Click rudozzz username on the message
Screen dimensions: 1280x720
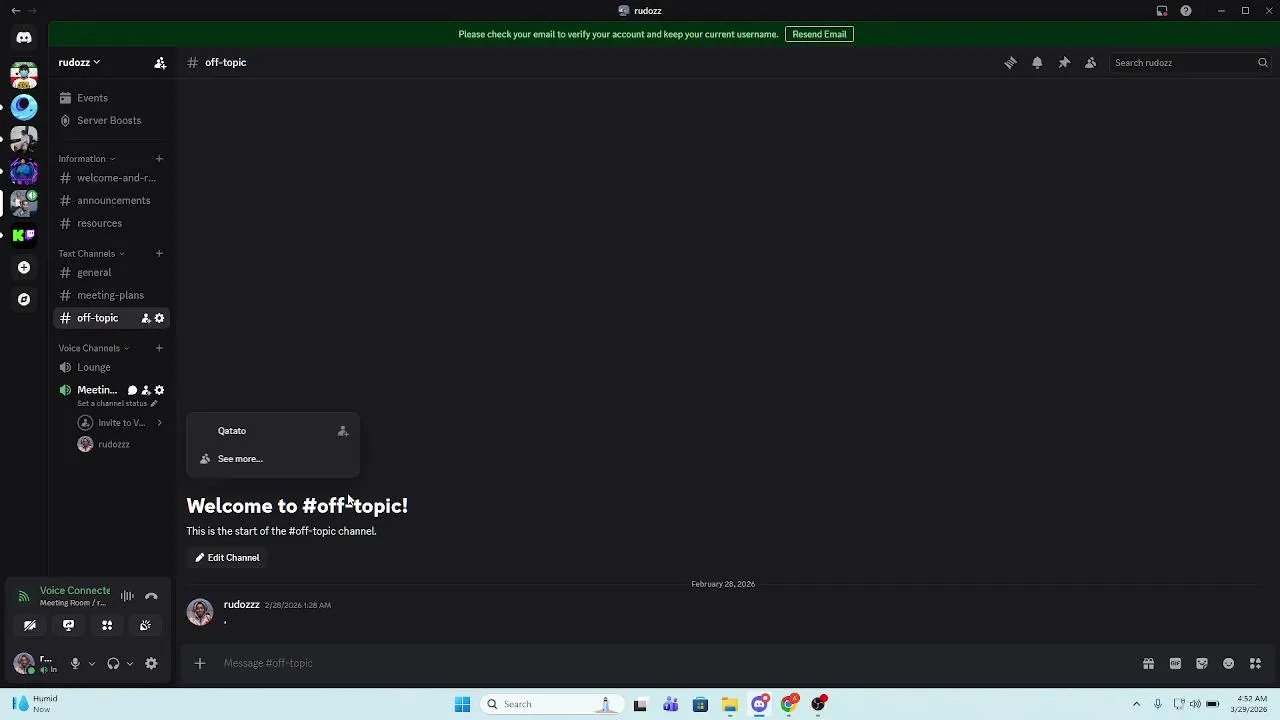(241, 605)
